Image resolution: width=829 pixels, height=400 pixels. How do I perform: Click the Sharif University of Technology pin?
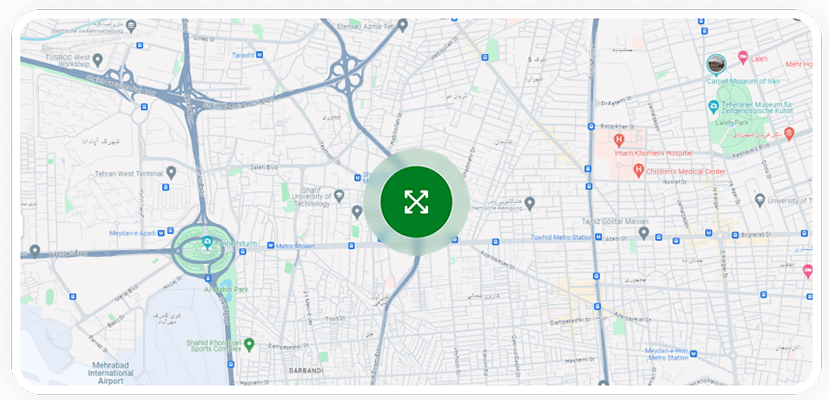tap(339, 196)
